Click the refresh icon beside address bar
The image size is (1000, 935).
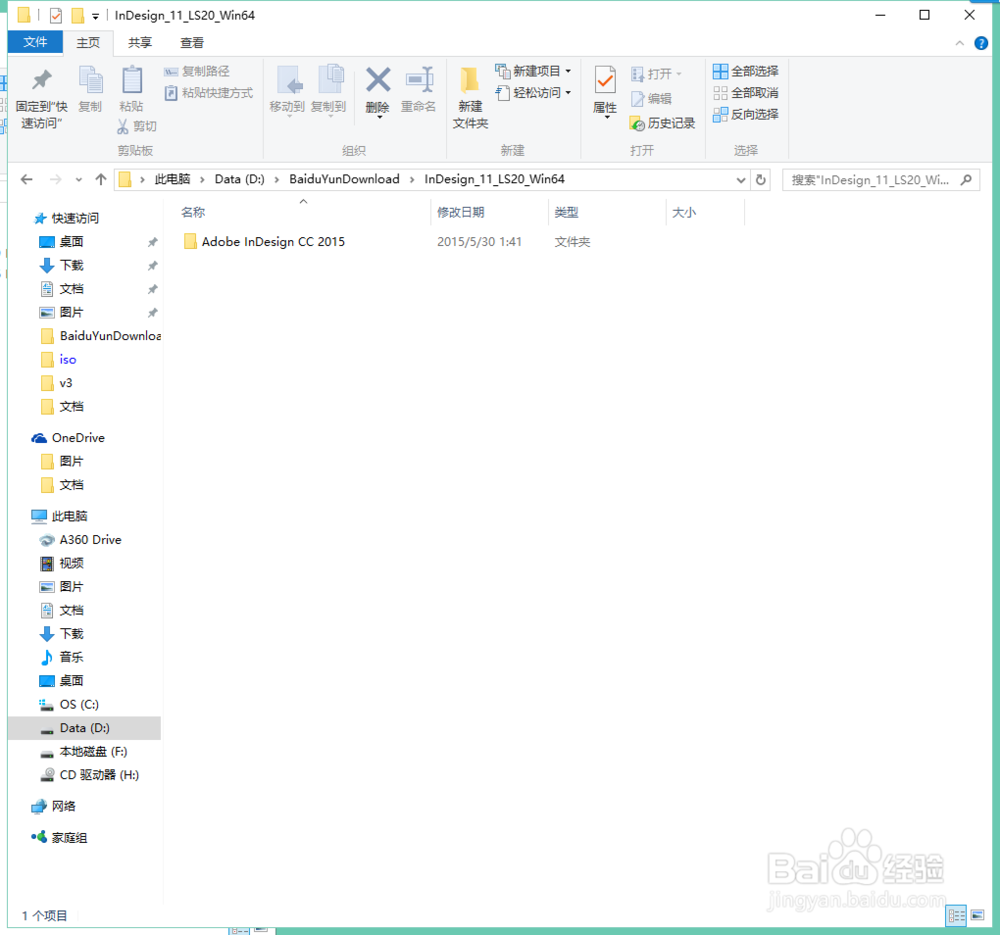pos(760,179)
